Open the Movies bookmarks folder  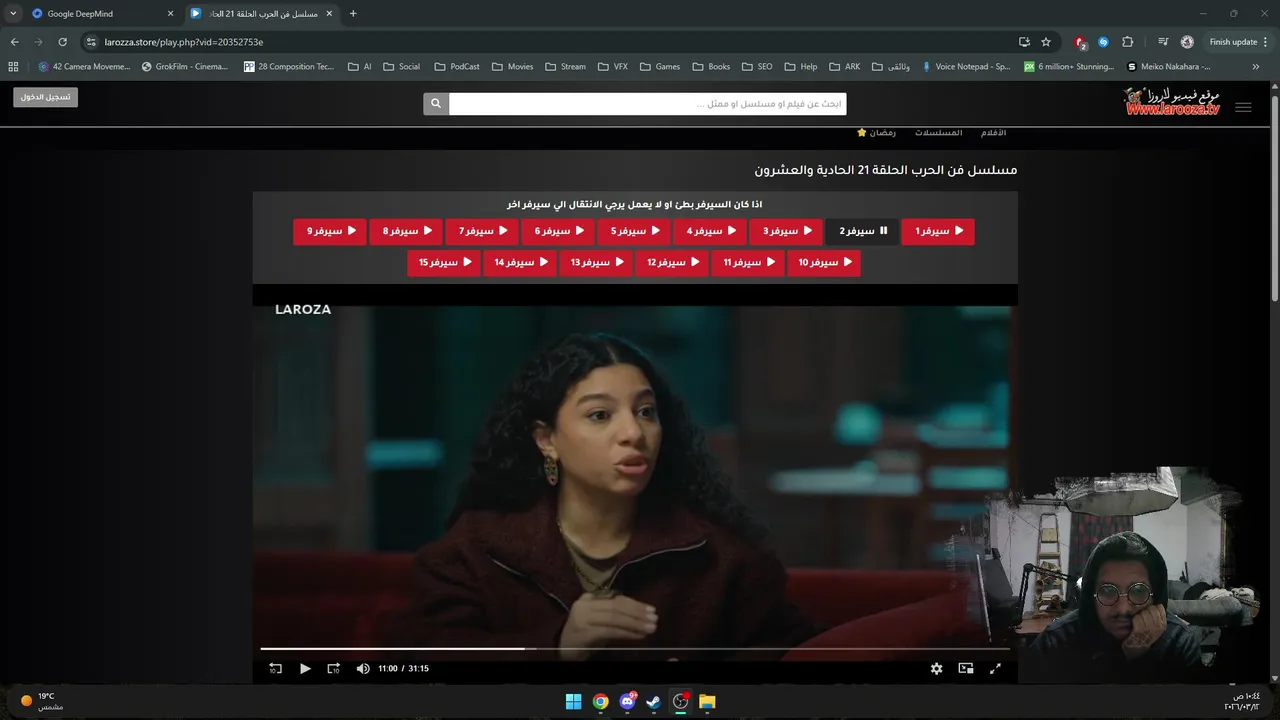tap(512, 67)
